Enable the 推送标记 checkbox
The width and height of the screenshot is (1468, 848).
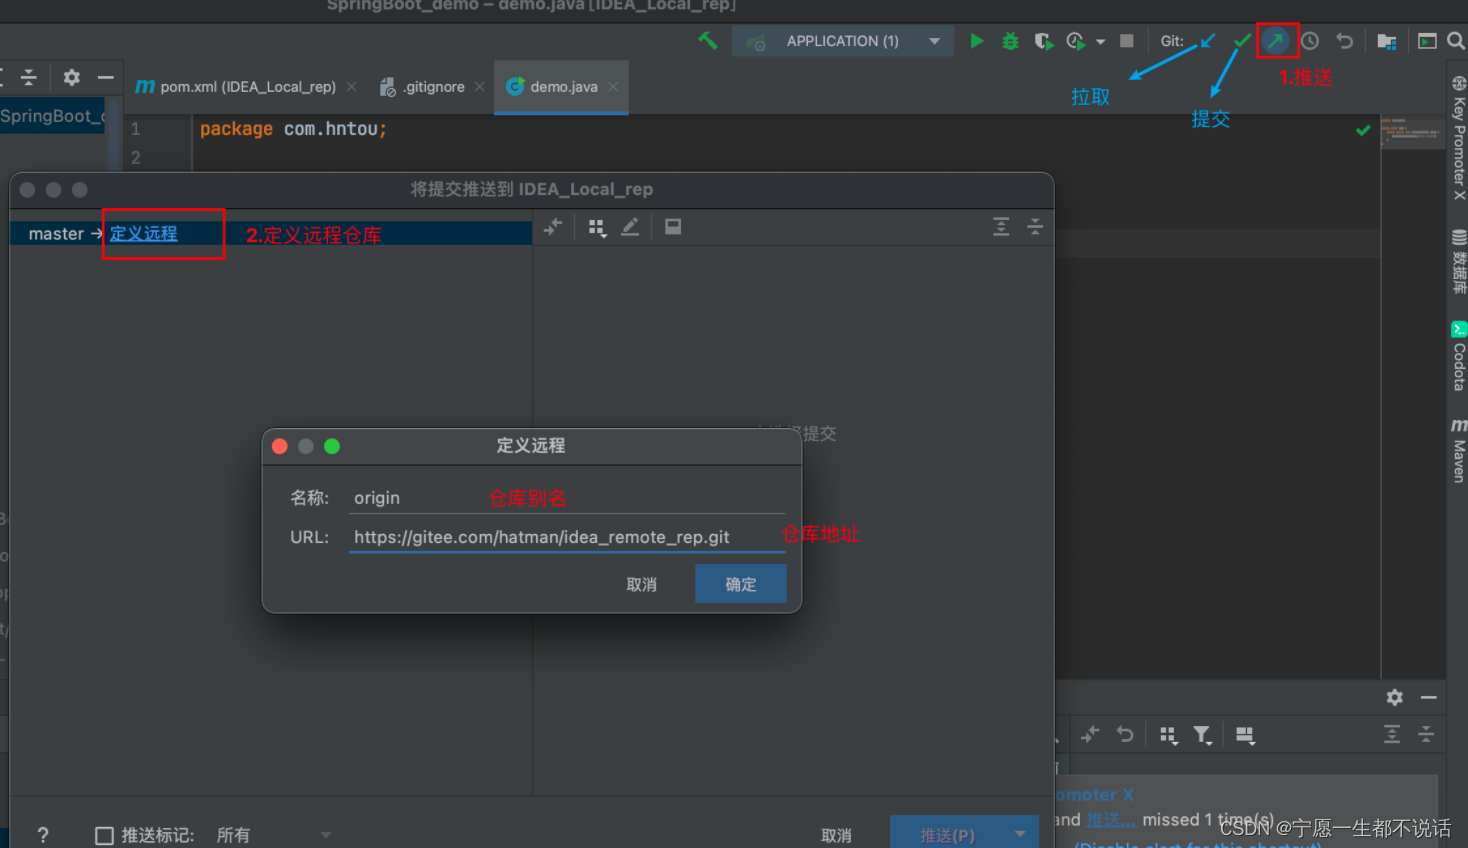tap(104, 836)
